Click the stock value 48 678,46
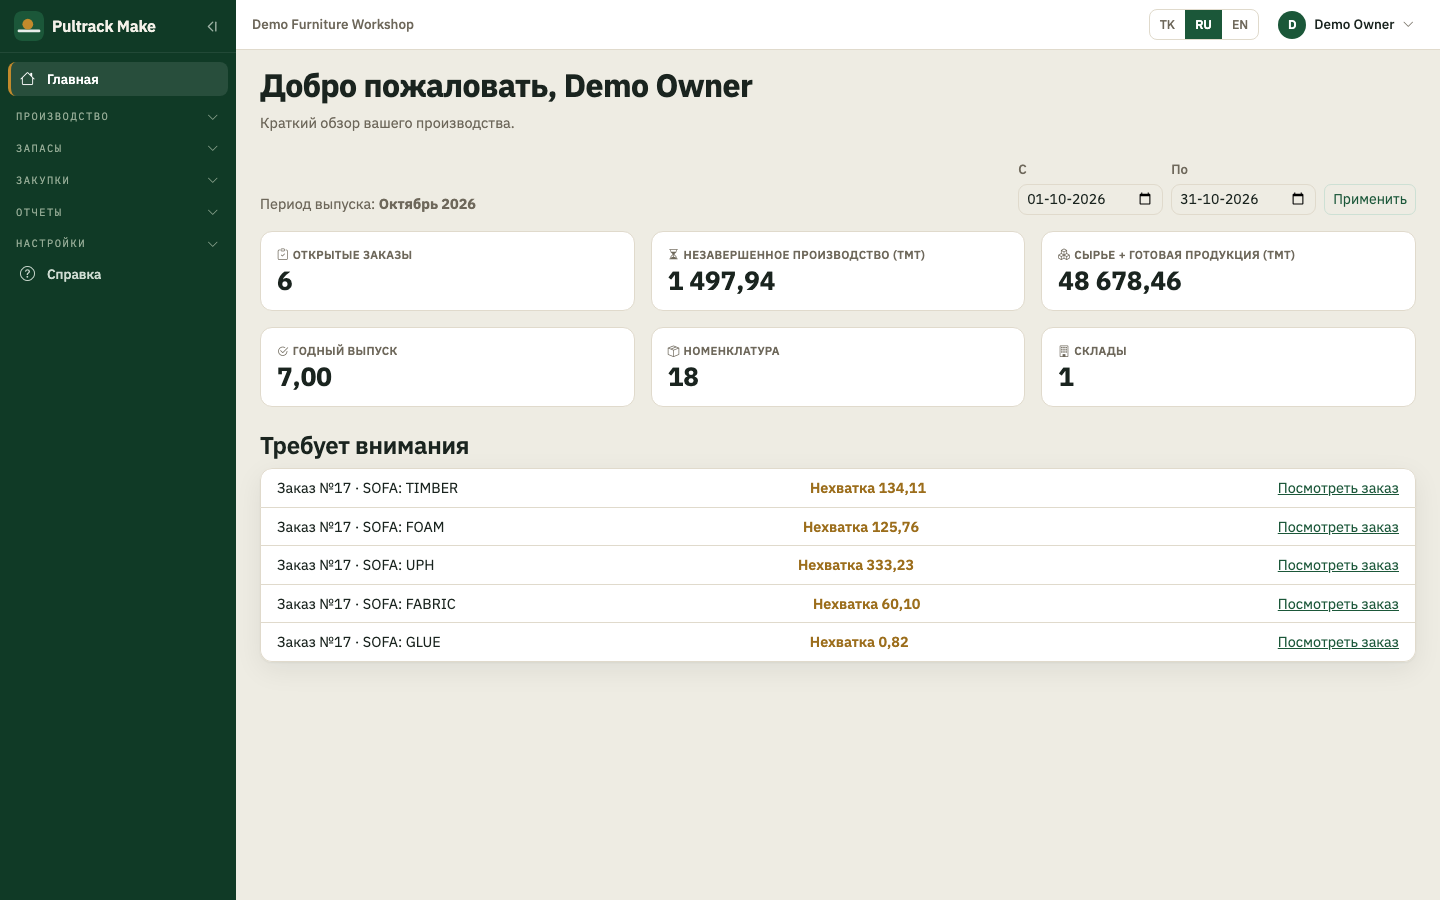The width and height of the screenshot is (1440, 900). pyautogui.click(x=1120, y=281)
